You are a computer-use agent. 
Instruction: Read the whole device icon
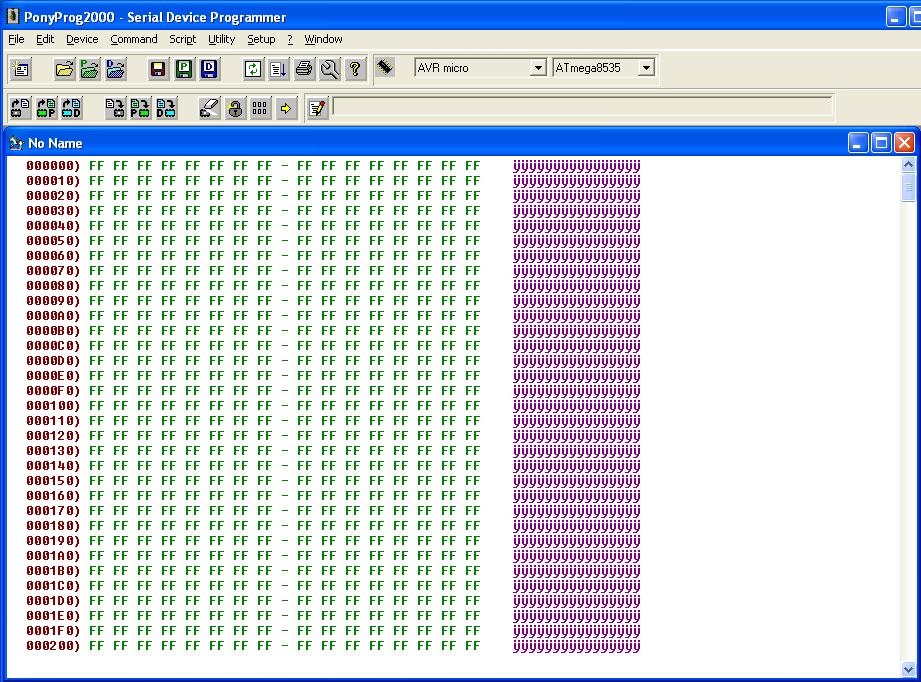click(x=21, y=108)
